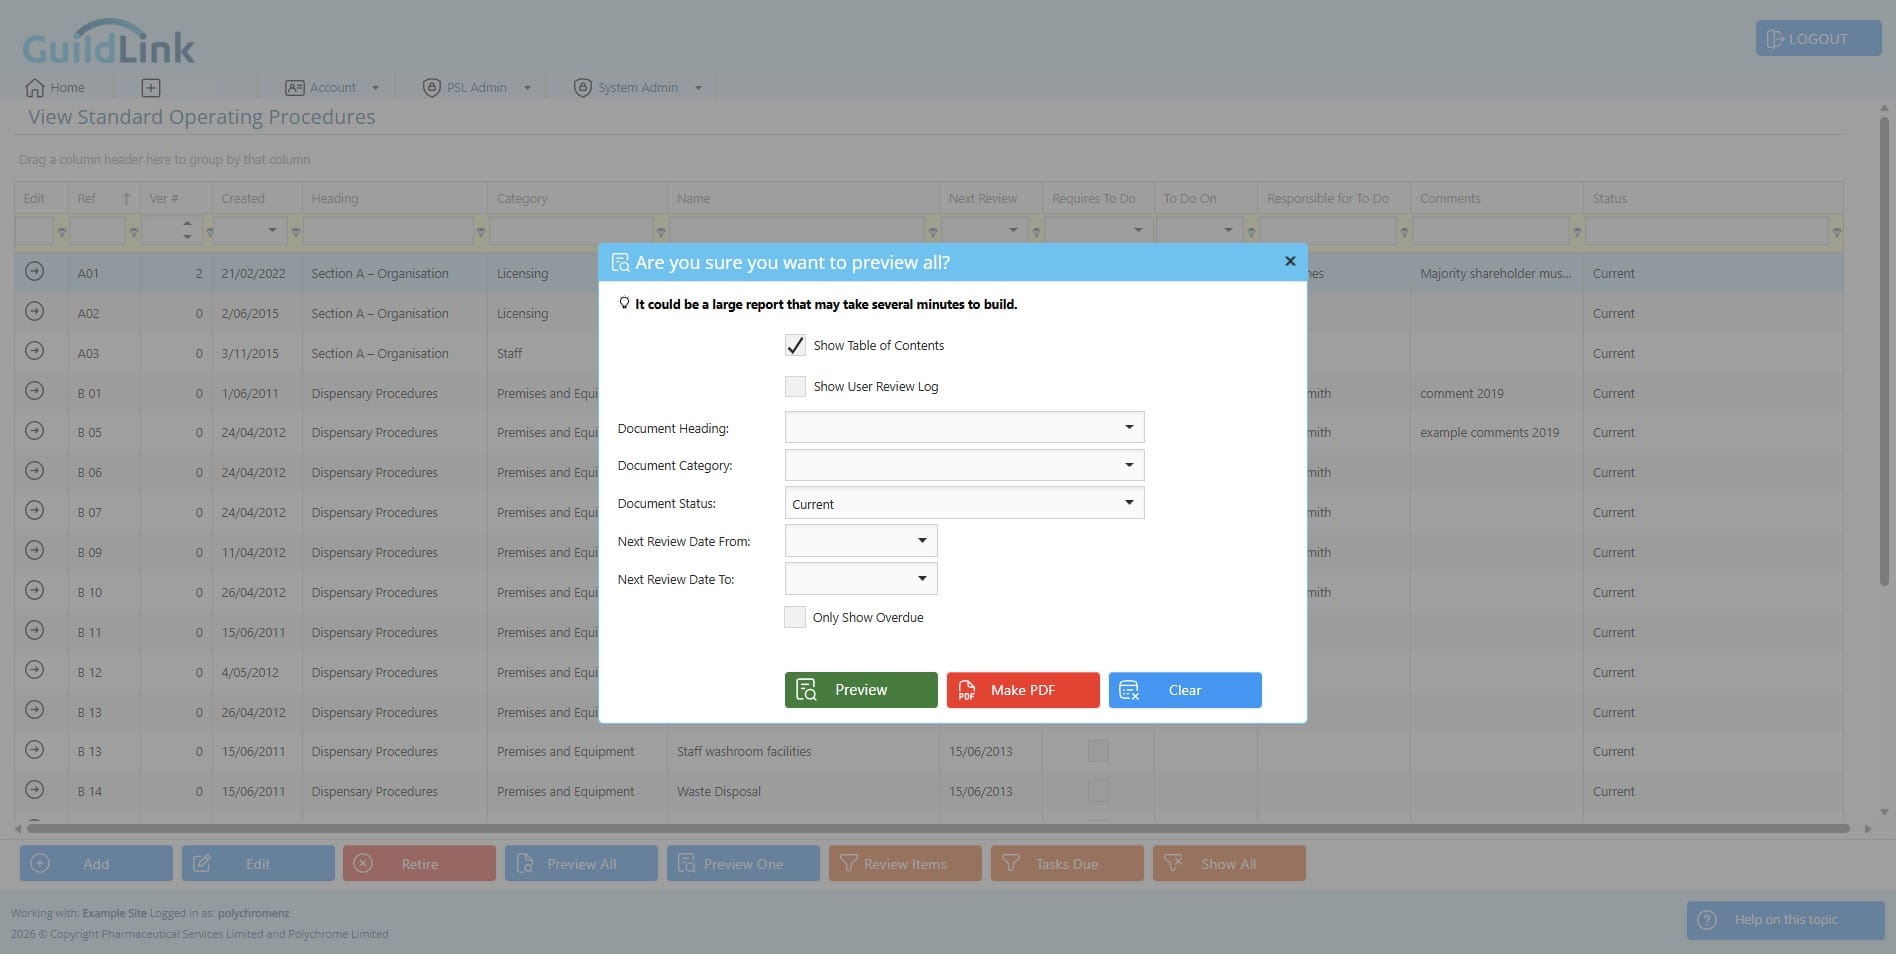
Task: Open the PSL Admin menu
Action: click(x=476, y=88)
